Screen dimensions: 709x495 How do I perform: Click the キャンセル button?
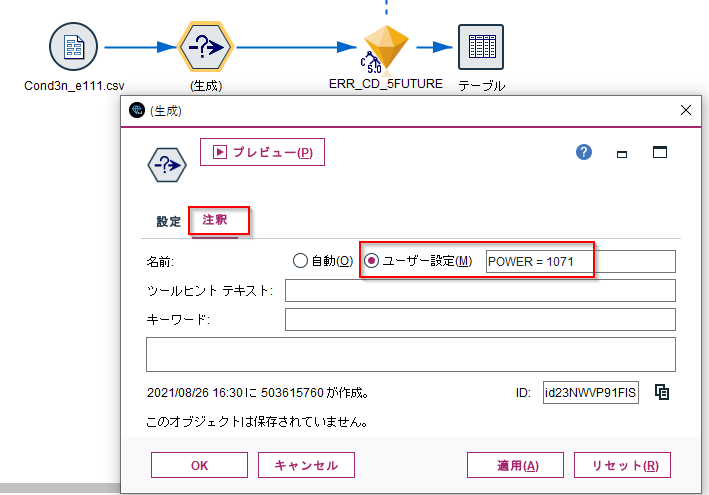(306, 465)
